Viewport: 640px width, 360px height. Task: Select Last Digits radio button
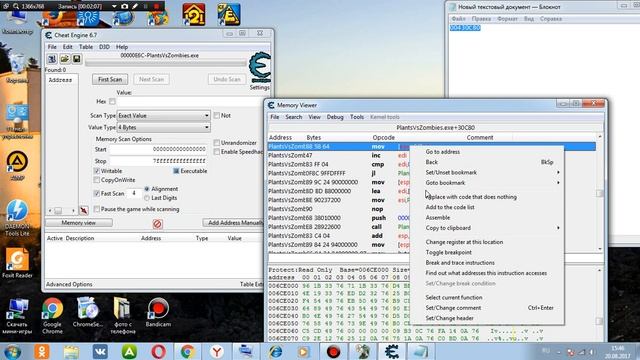pos(147,198)
